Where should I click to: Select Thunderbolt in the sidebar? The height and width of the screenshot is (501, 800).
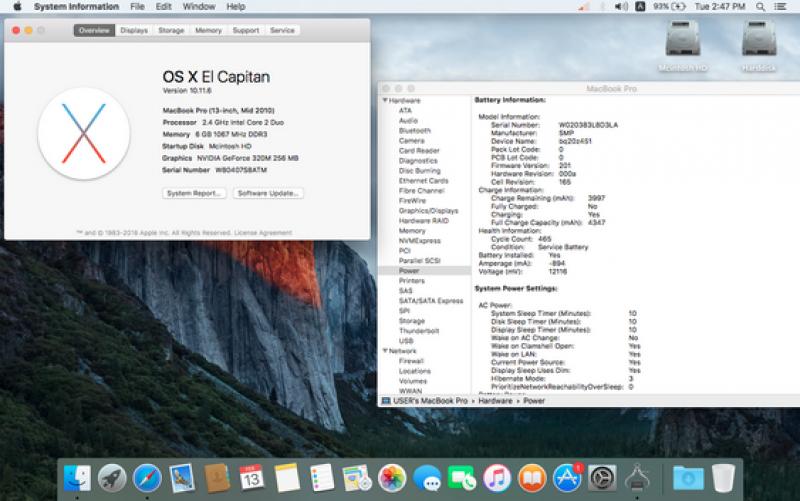click(x=419, y=331)
